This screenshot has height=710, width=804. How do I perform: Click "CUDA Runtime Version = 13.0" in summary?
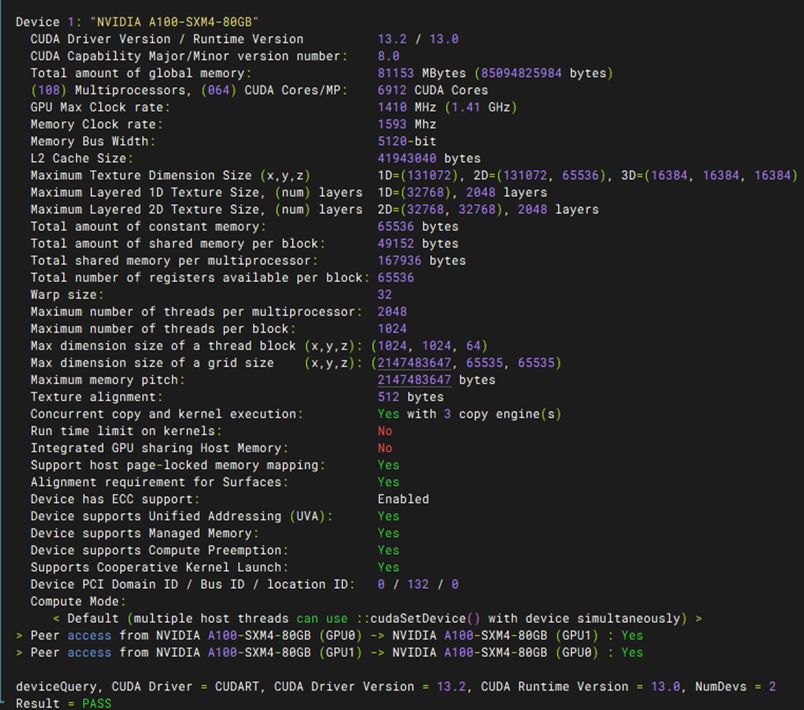click(580, 686)
